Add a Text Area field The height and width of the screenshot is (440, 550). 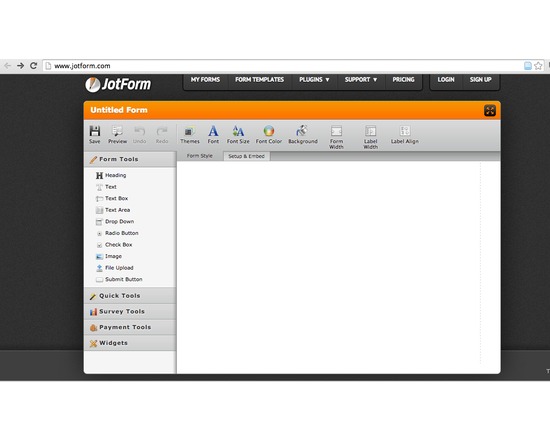[113, 210]
